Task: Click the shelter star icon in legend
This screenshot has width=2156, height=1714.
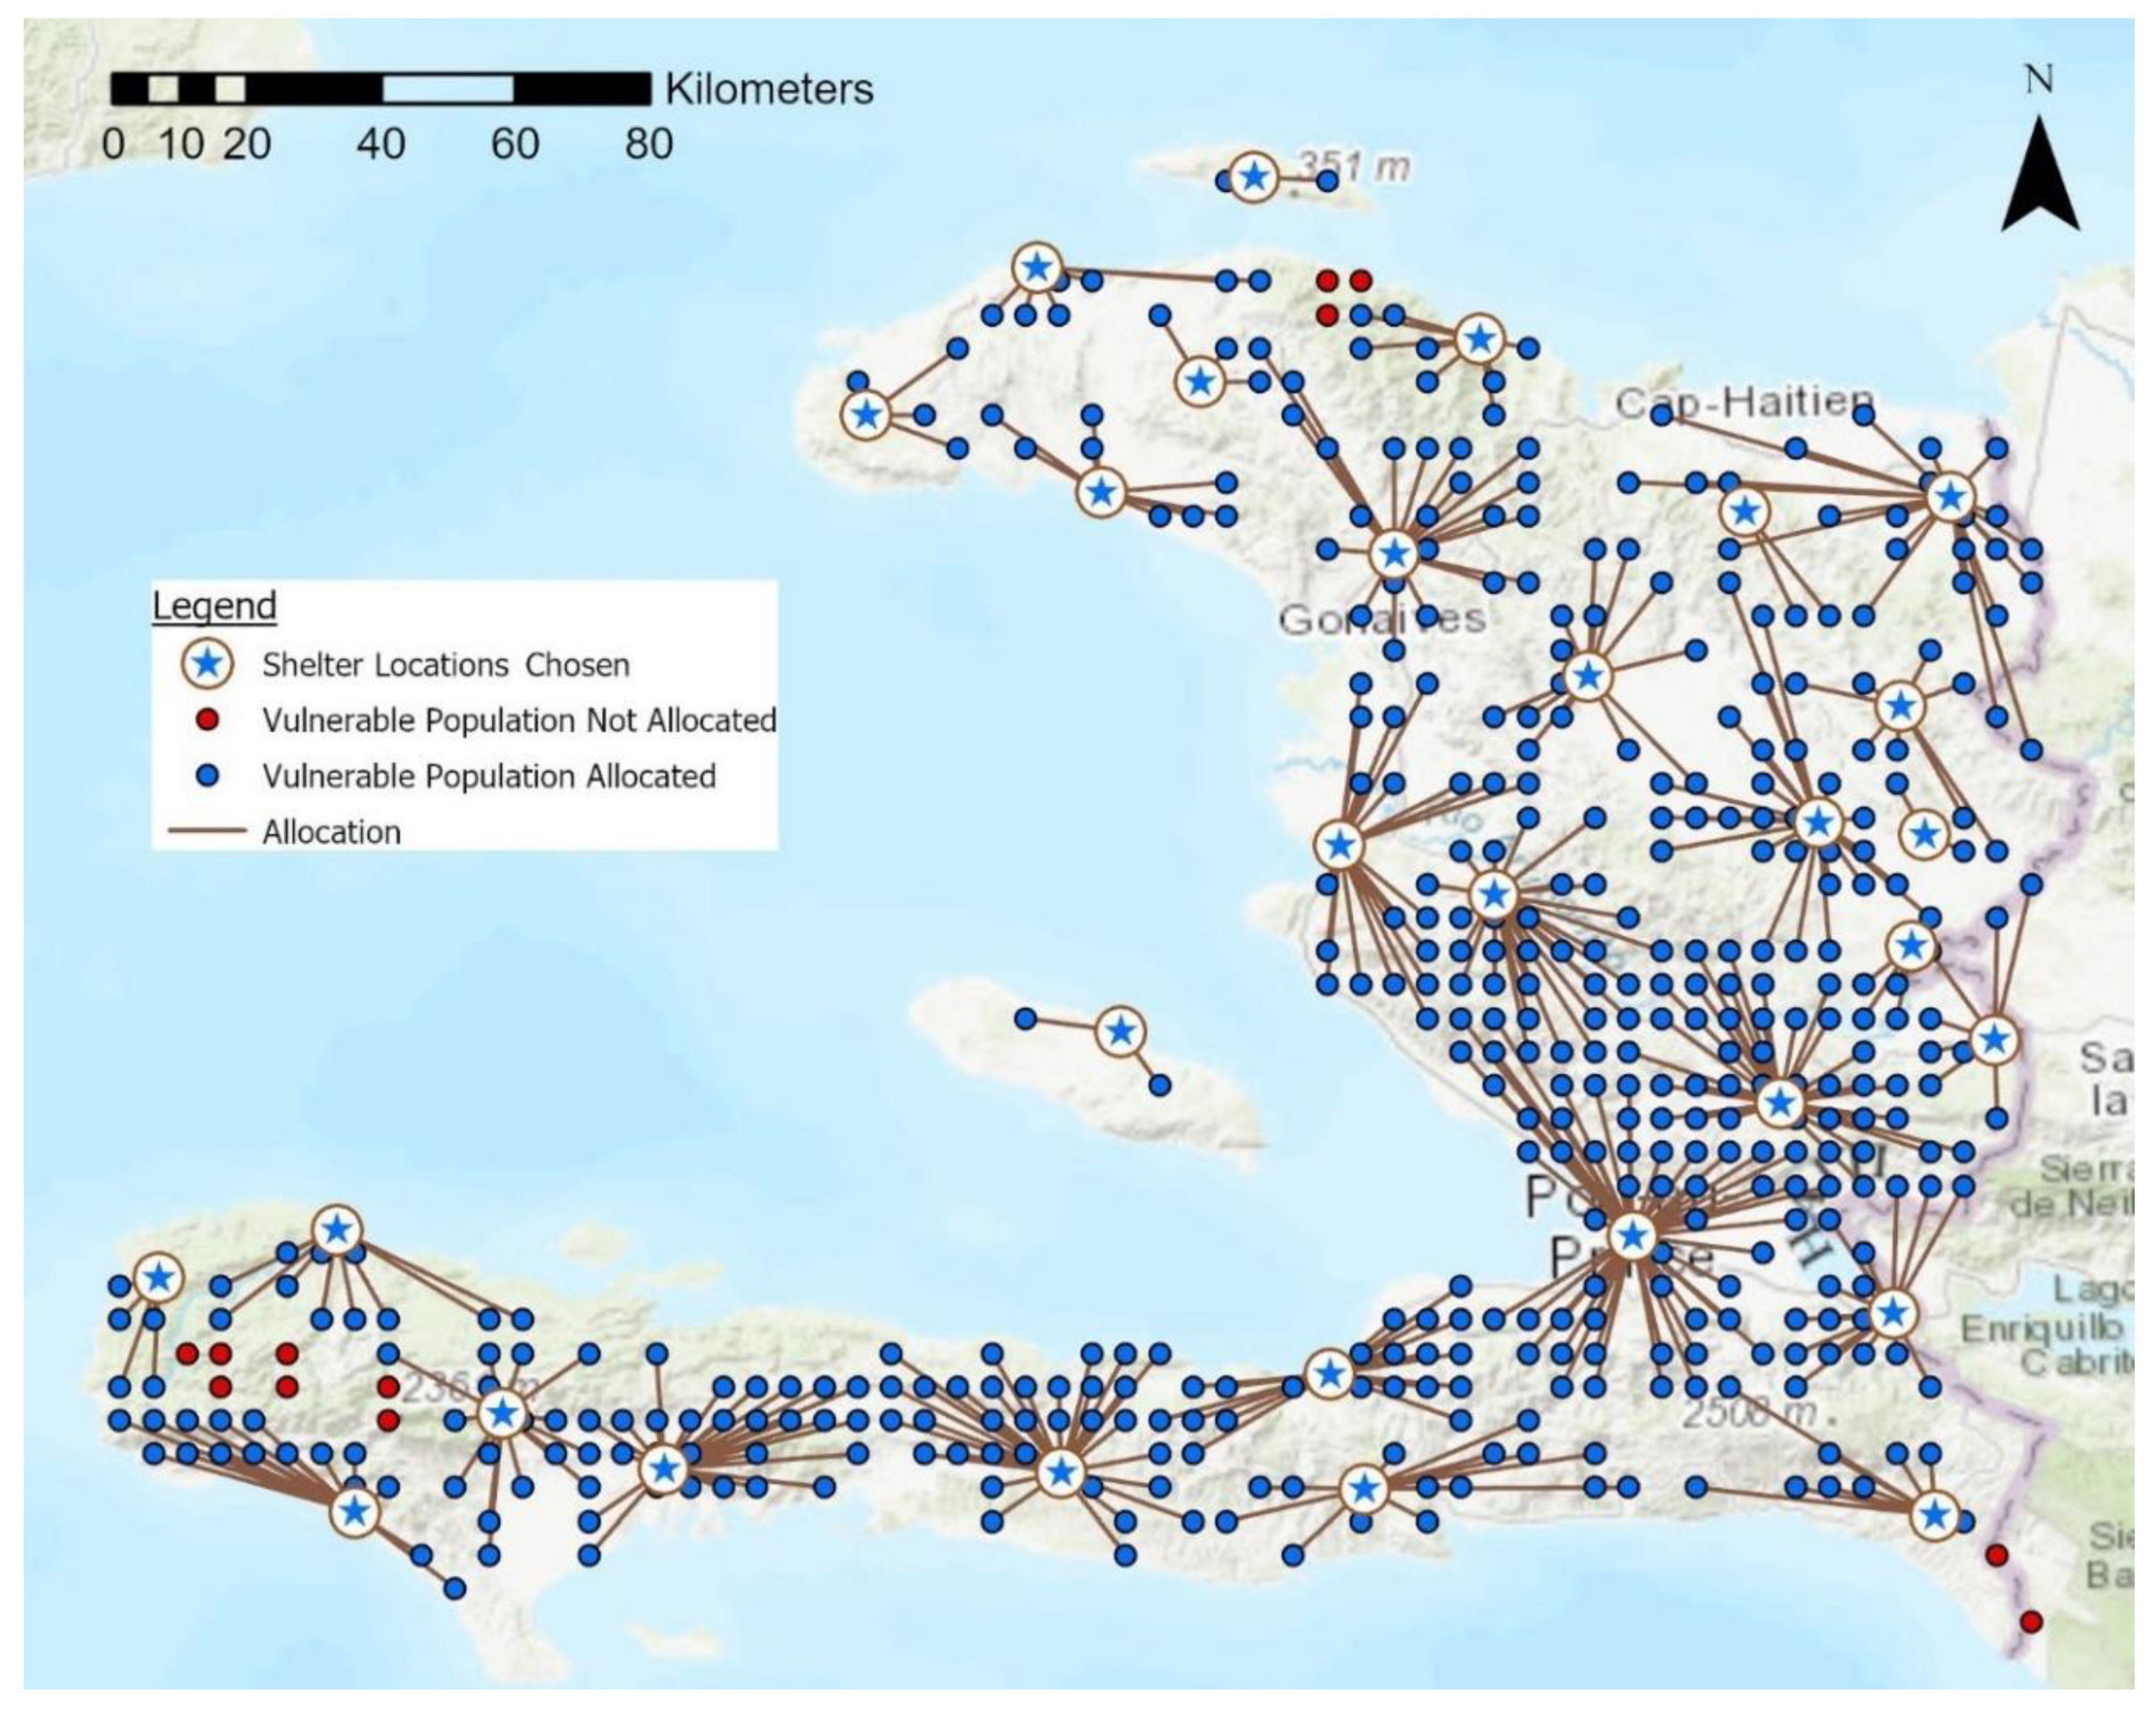Action: point(208,664)
